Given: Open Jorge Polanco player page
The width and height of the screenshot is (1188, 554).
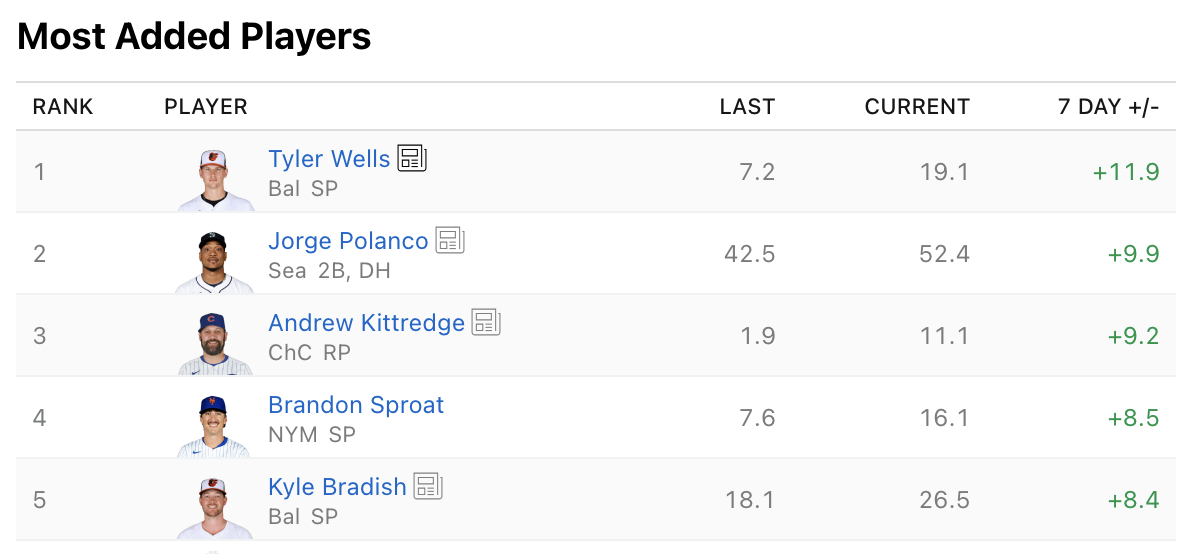Looking at the screenshot, I should 348,241.
